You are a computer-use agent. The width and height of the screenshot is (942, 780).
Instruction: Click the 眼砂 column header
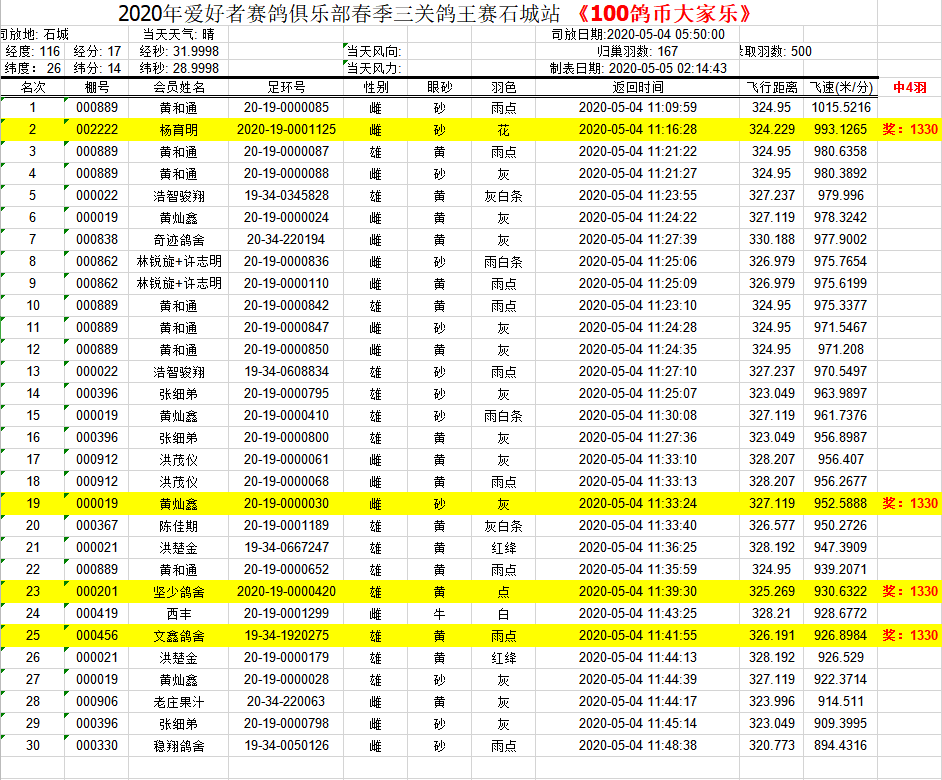point(440,88)
